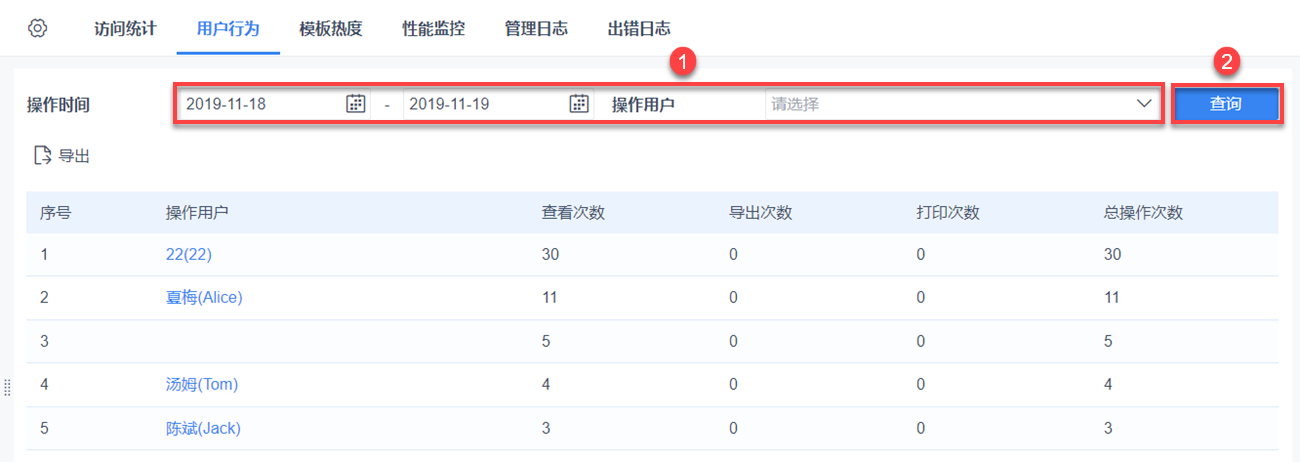The width and height of the screenshot is (1300, 462).
Task: Expand the 操作用户 dropdown arrow
Action: pyautogui.click(x=1144, y=103)
